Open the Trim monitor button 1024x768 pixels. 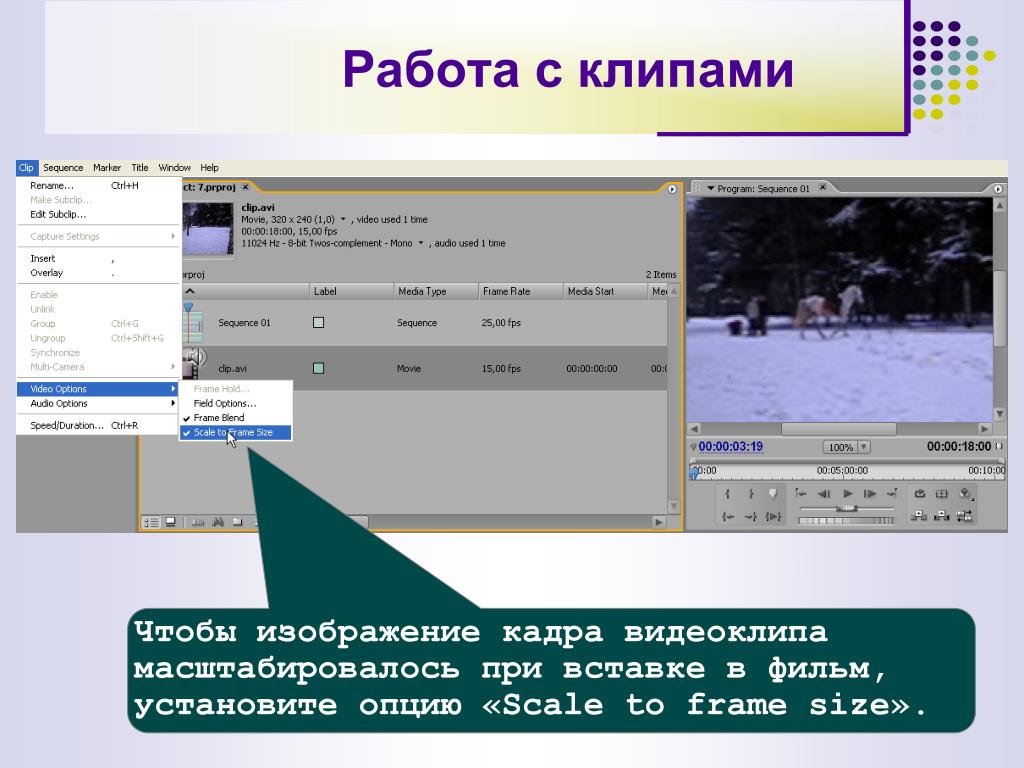(965, 516)
